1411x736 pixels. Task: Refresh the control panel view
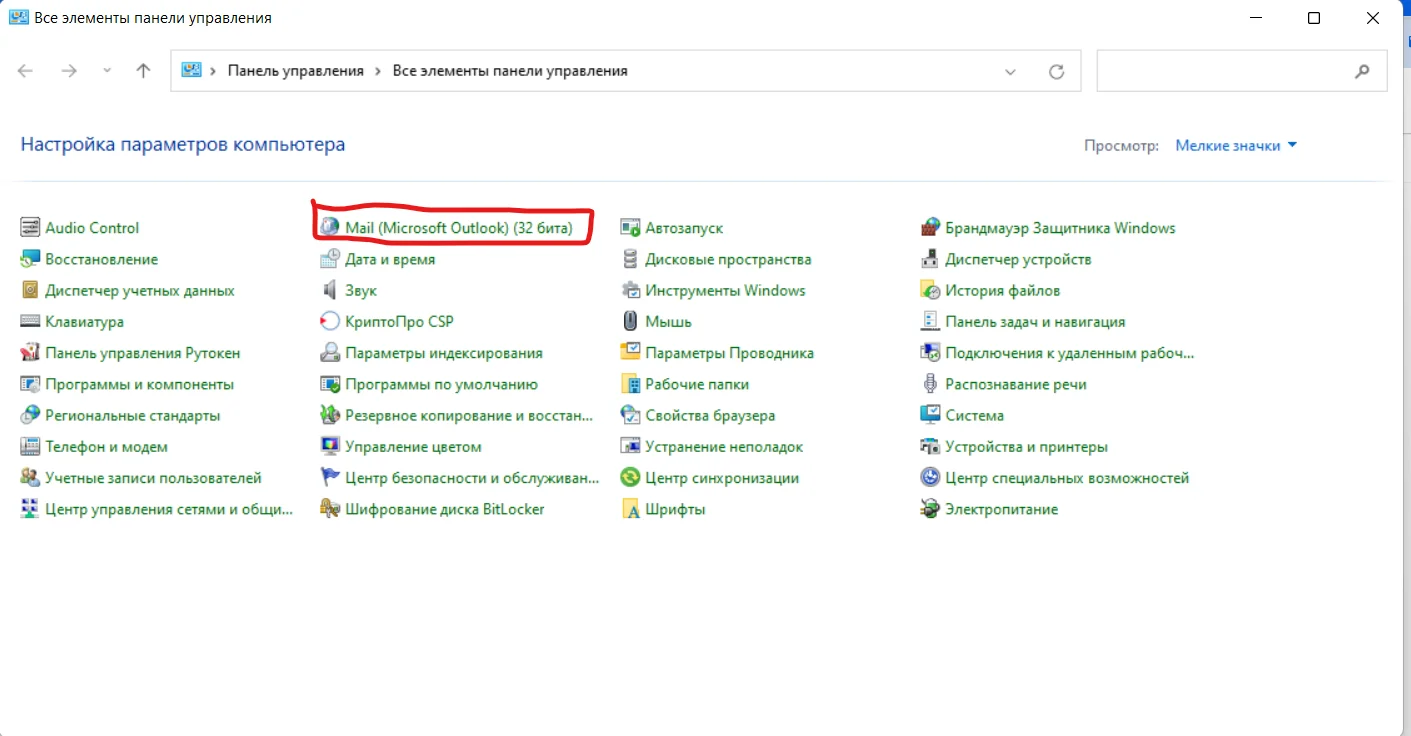pos(1056,72)
